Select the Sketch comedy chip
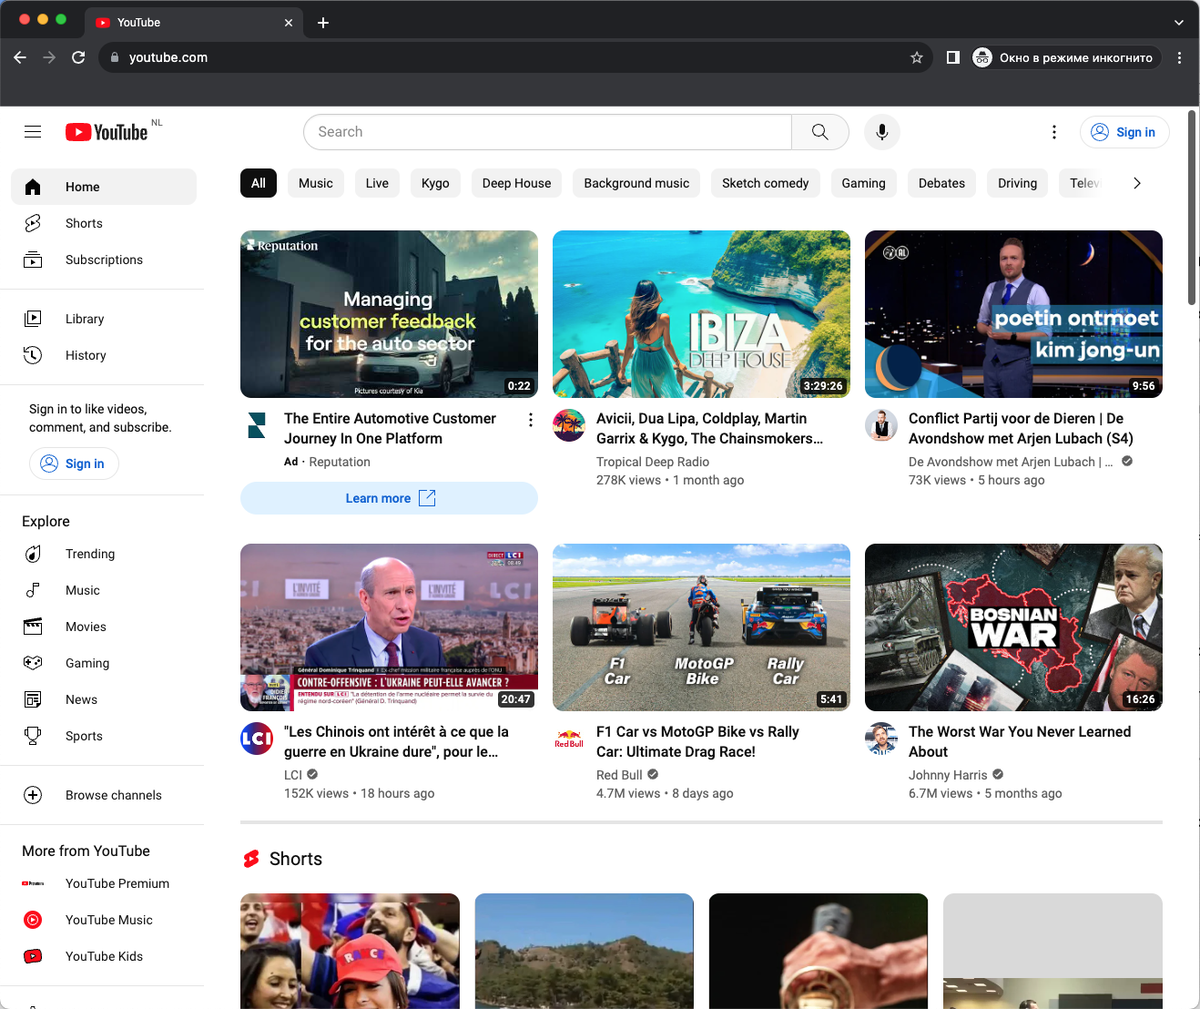1200x1009 pixels. coord(765,183)
